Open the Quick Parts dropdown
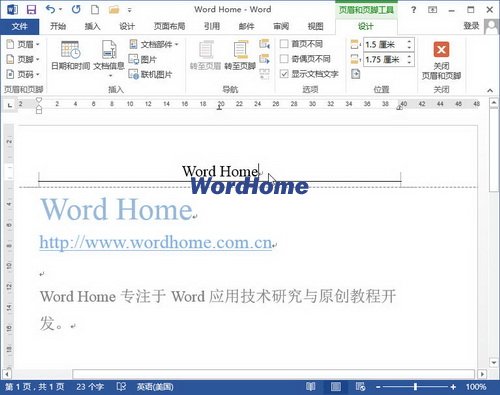The image size is (500, 395). [x=154, y=44]
